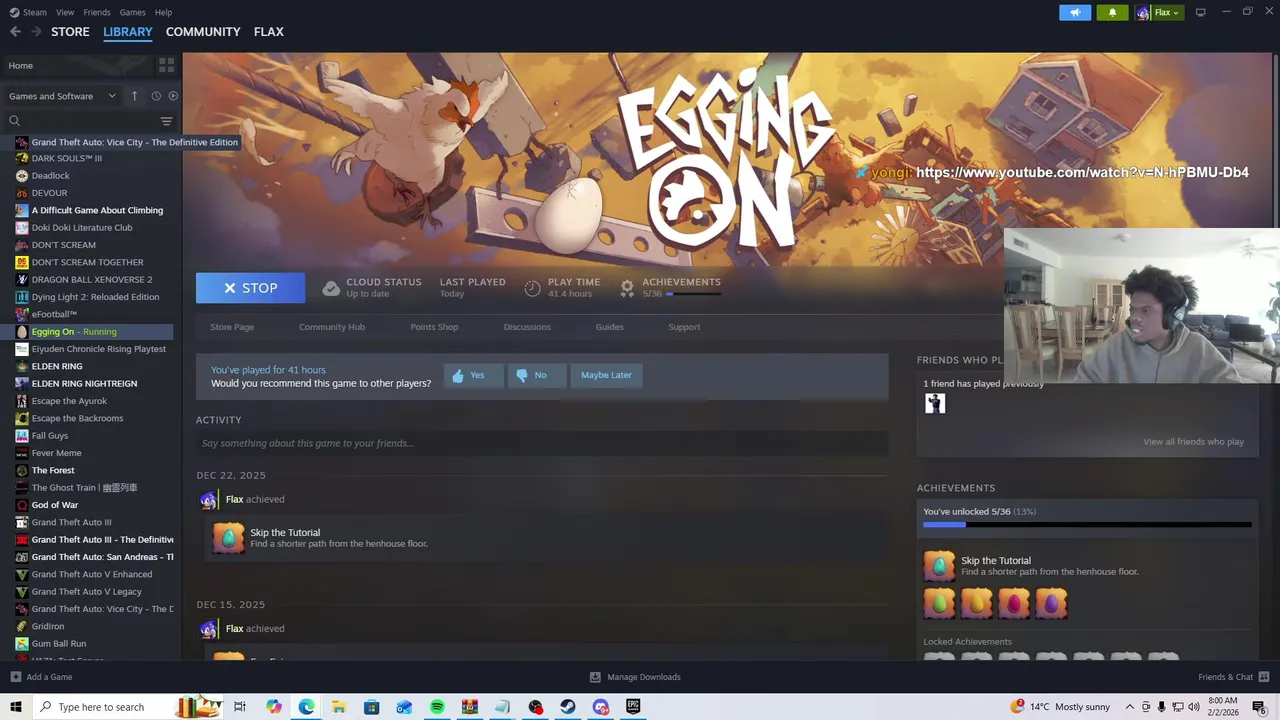Click the achievements progress bar in sidebar panel
This screenshot has height=720, width=1280.
point(1087,524)
